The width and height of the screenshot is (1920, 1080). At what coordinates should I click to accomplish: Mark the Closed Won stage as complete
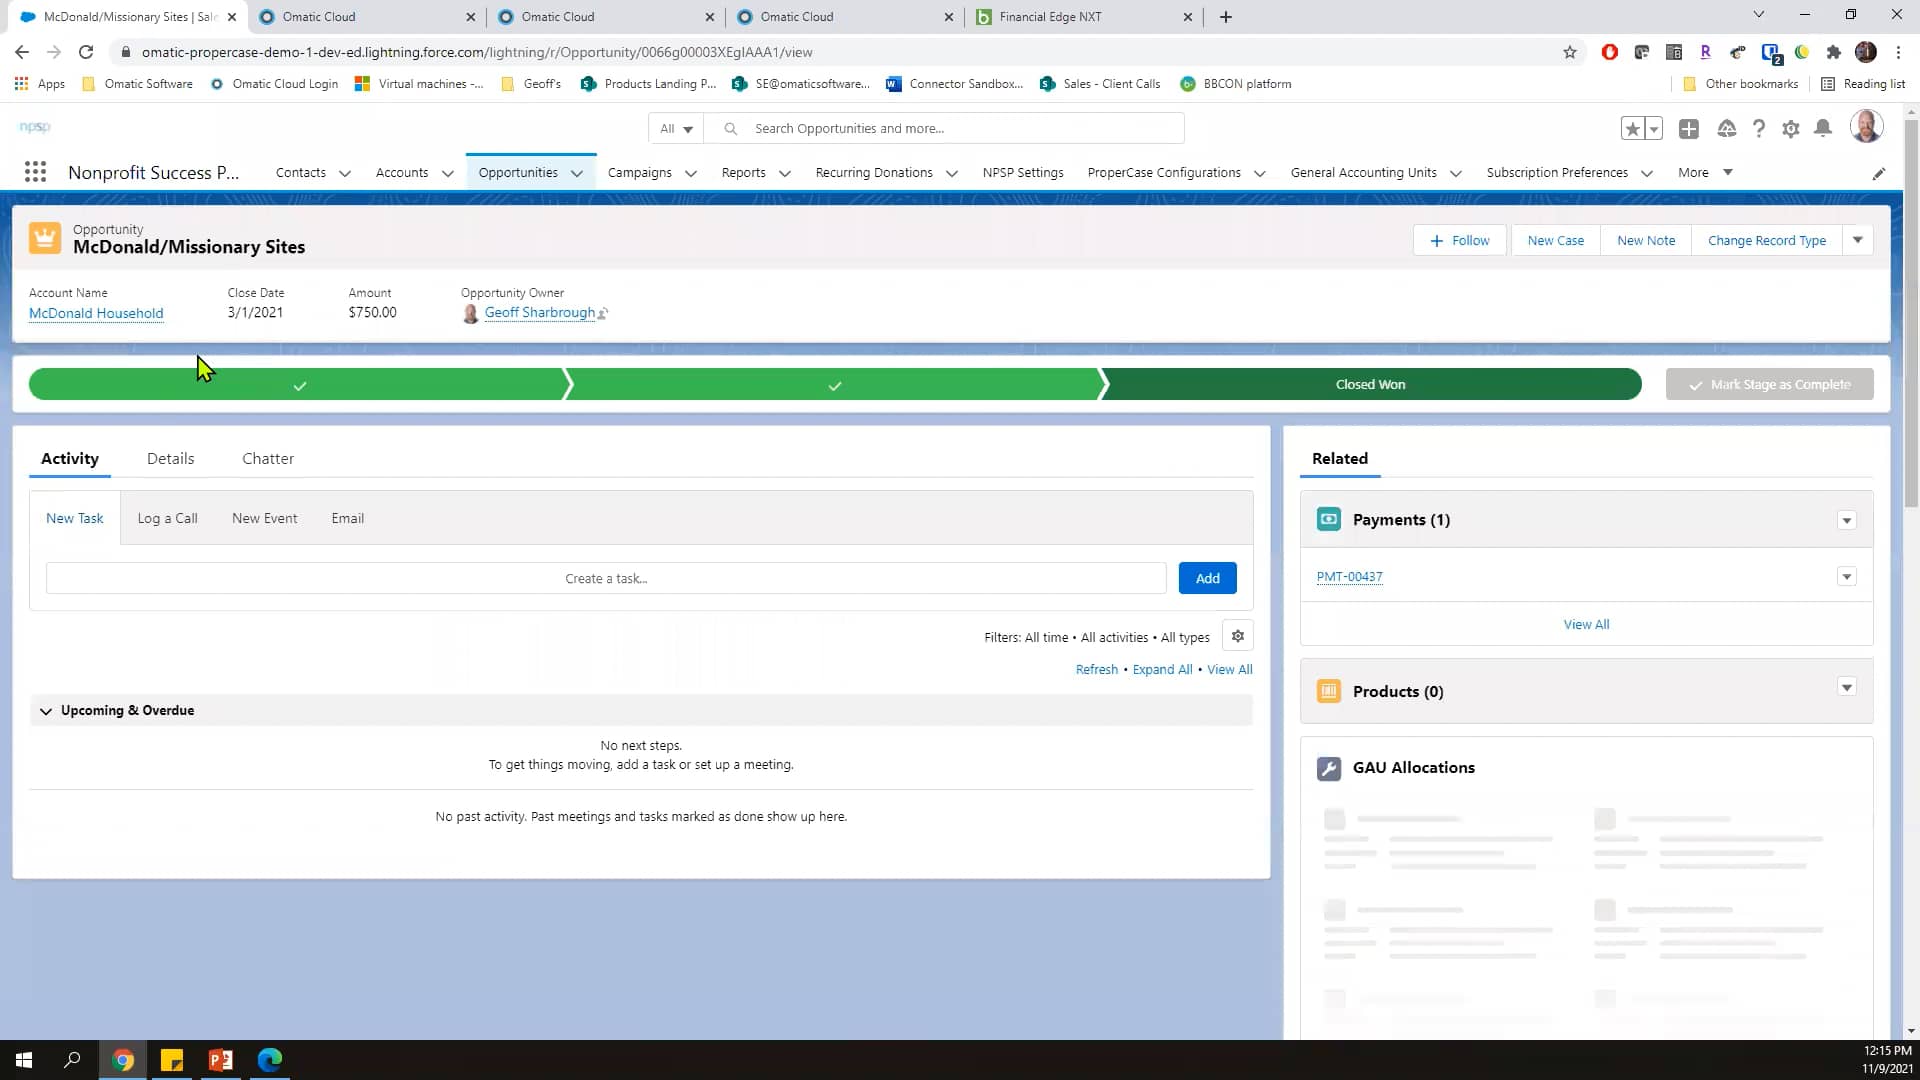pos(1768,384)
